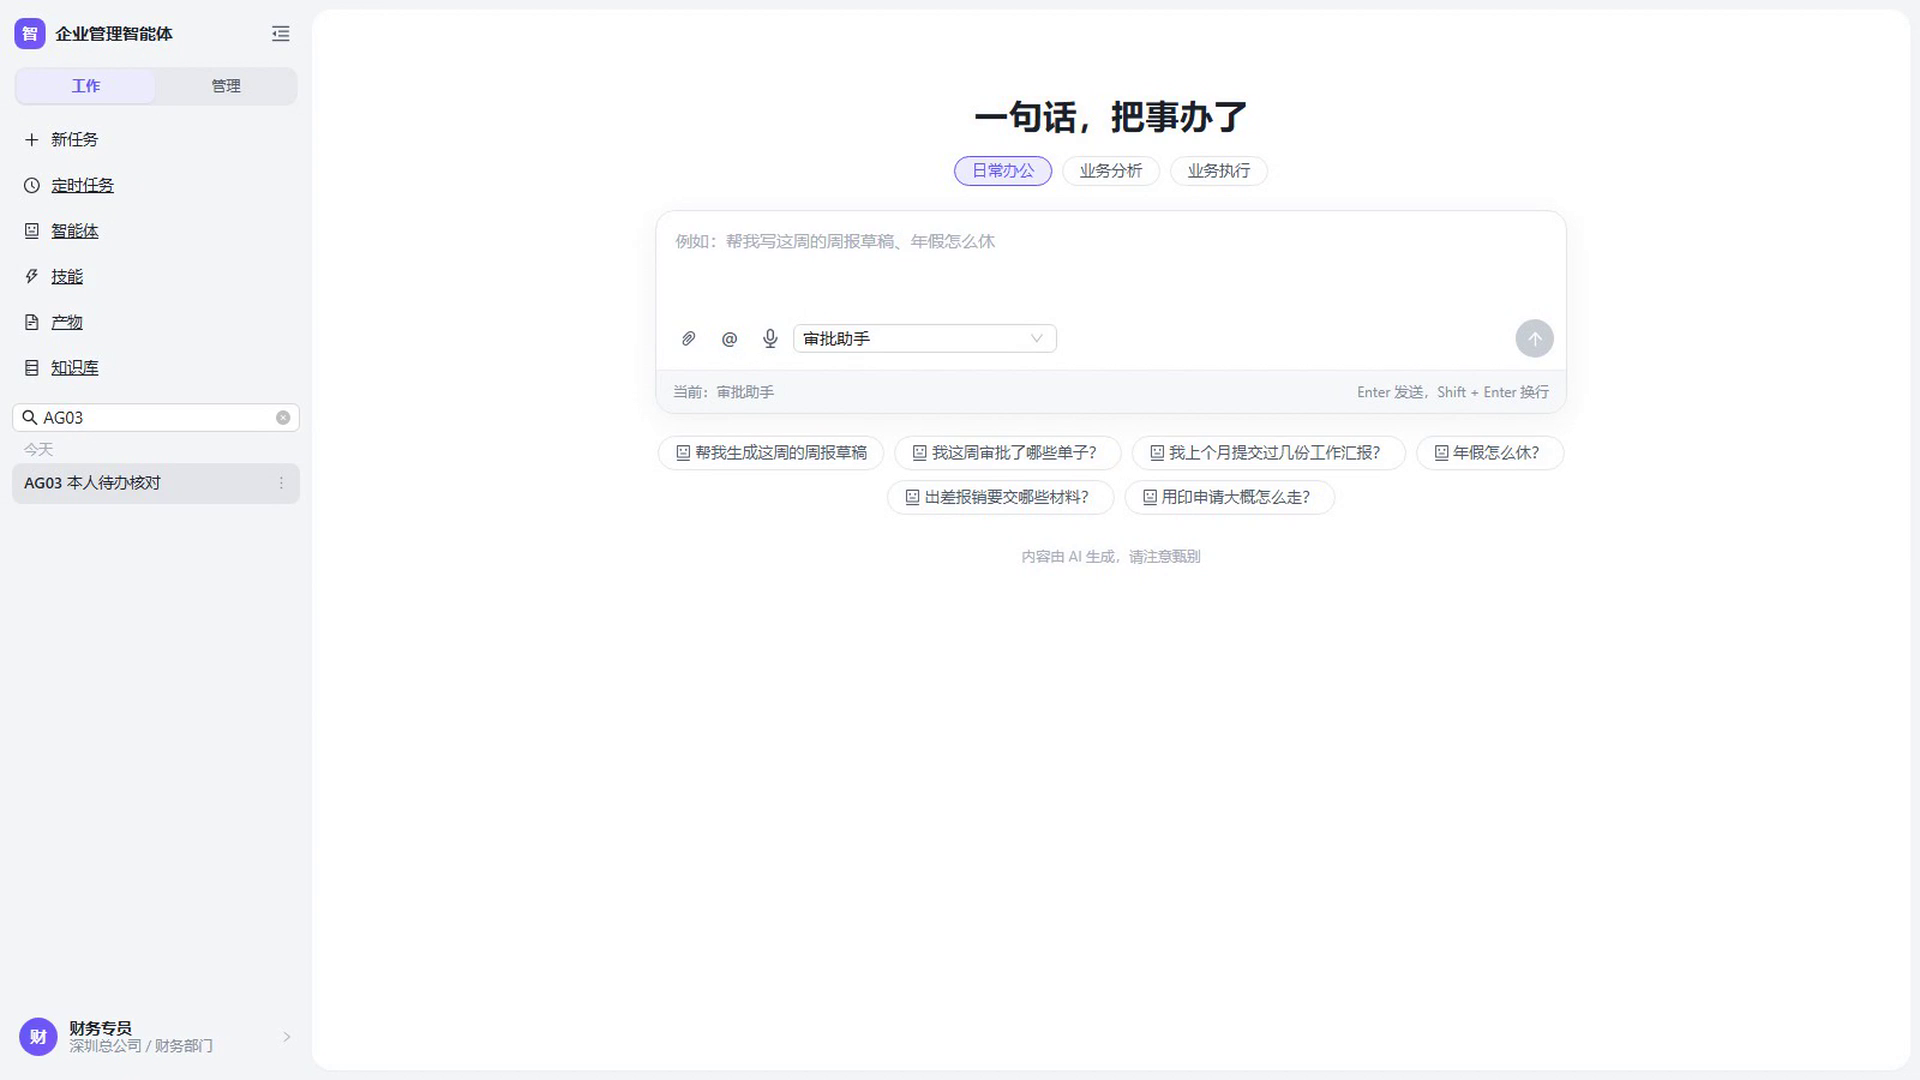Screen dimensions: 1920x1080
Task: Expand user profile with right chevron
Action: 287,1037
